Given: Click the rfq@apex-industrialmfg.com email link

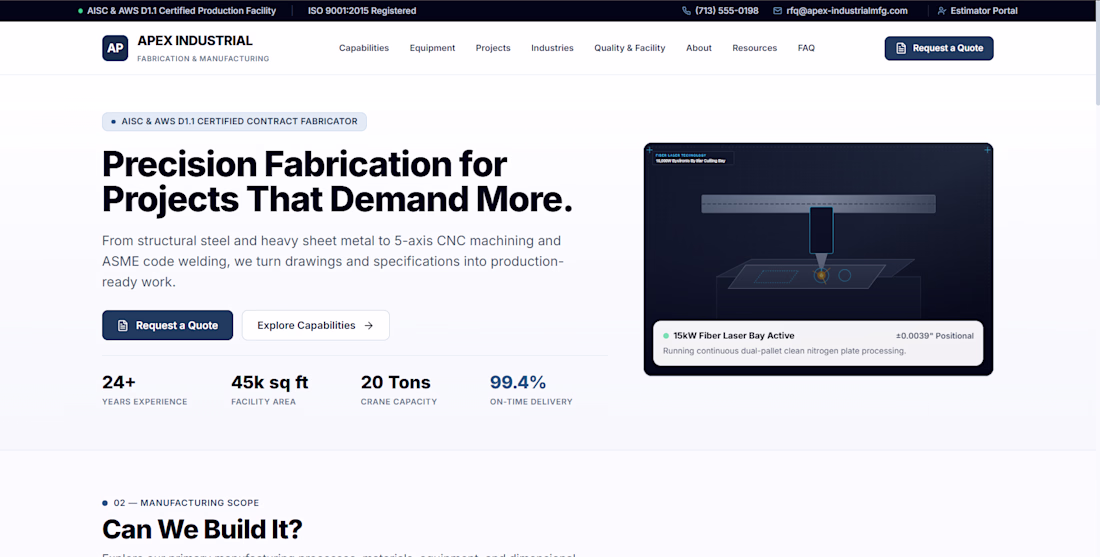Looking at the screenshot, I should click(840, 11).
